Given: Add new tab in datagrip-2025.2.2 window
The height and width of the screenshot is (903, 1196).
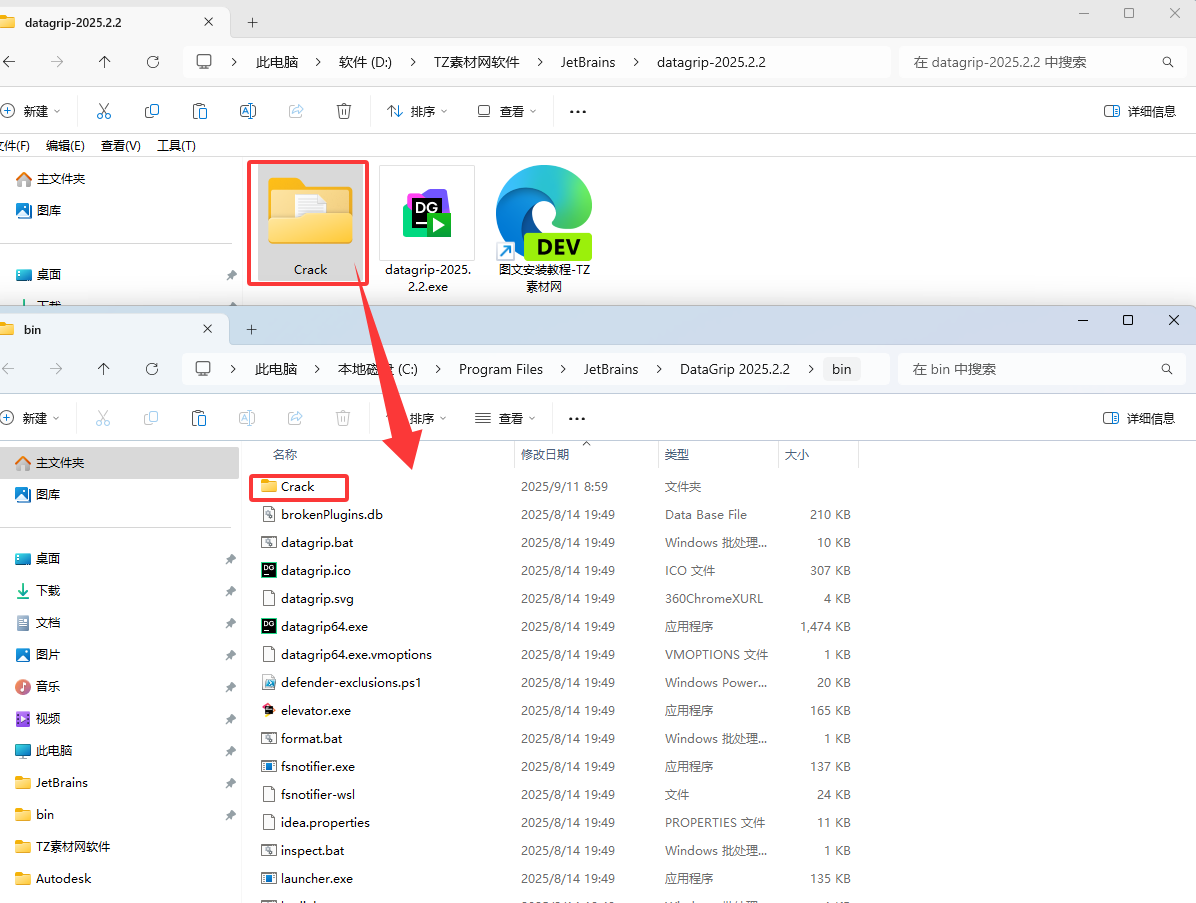Looking at the screenshot, I should click(252, 22).
